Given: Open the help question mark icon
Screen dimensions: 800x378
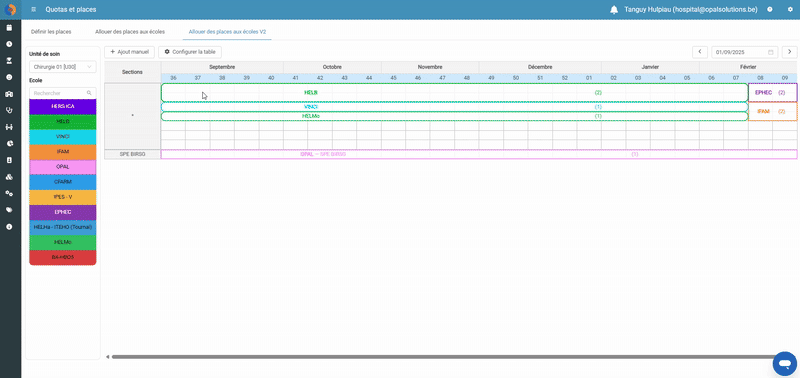Looking at the screenshot, I should point(769,10).
